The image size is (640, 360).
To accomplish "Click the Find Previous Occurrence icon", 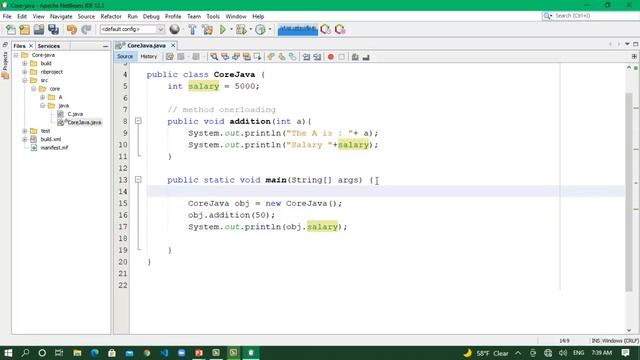I will [225, 57].
